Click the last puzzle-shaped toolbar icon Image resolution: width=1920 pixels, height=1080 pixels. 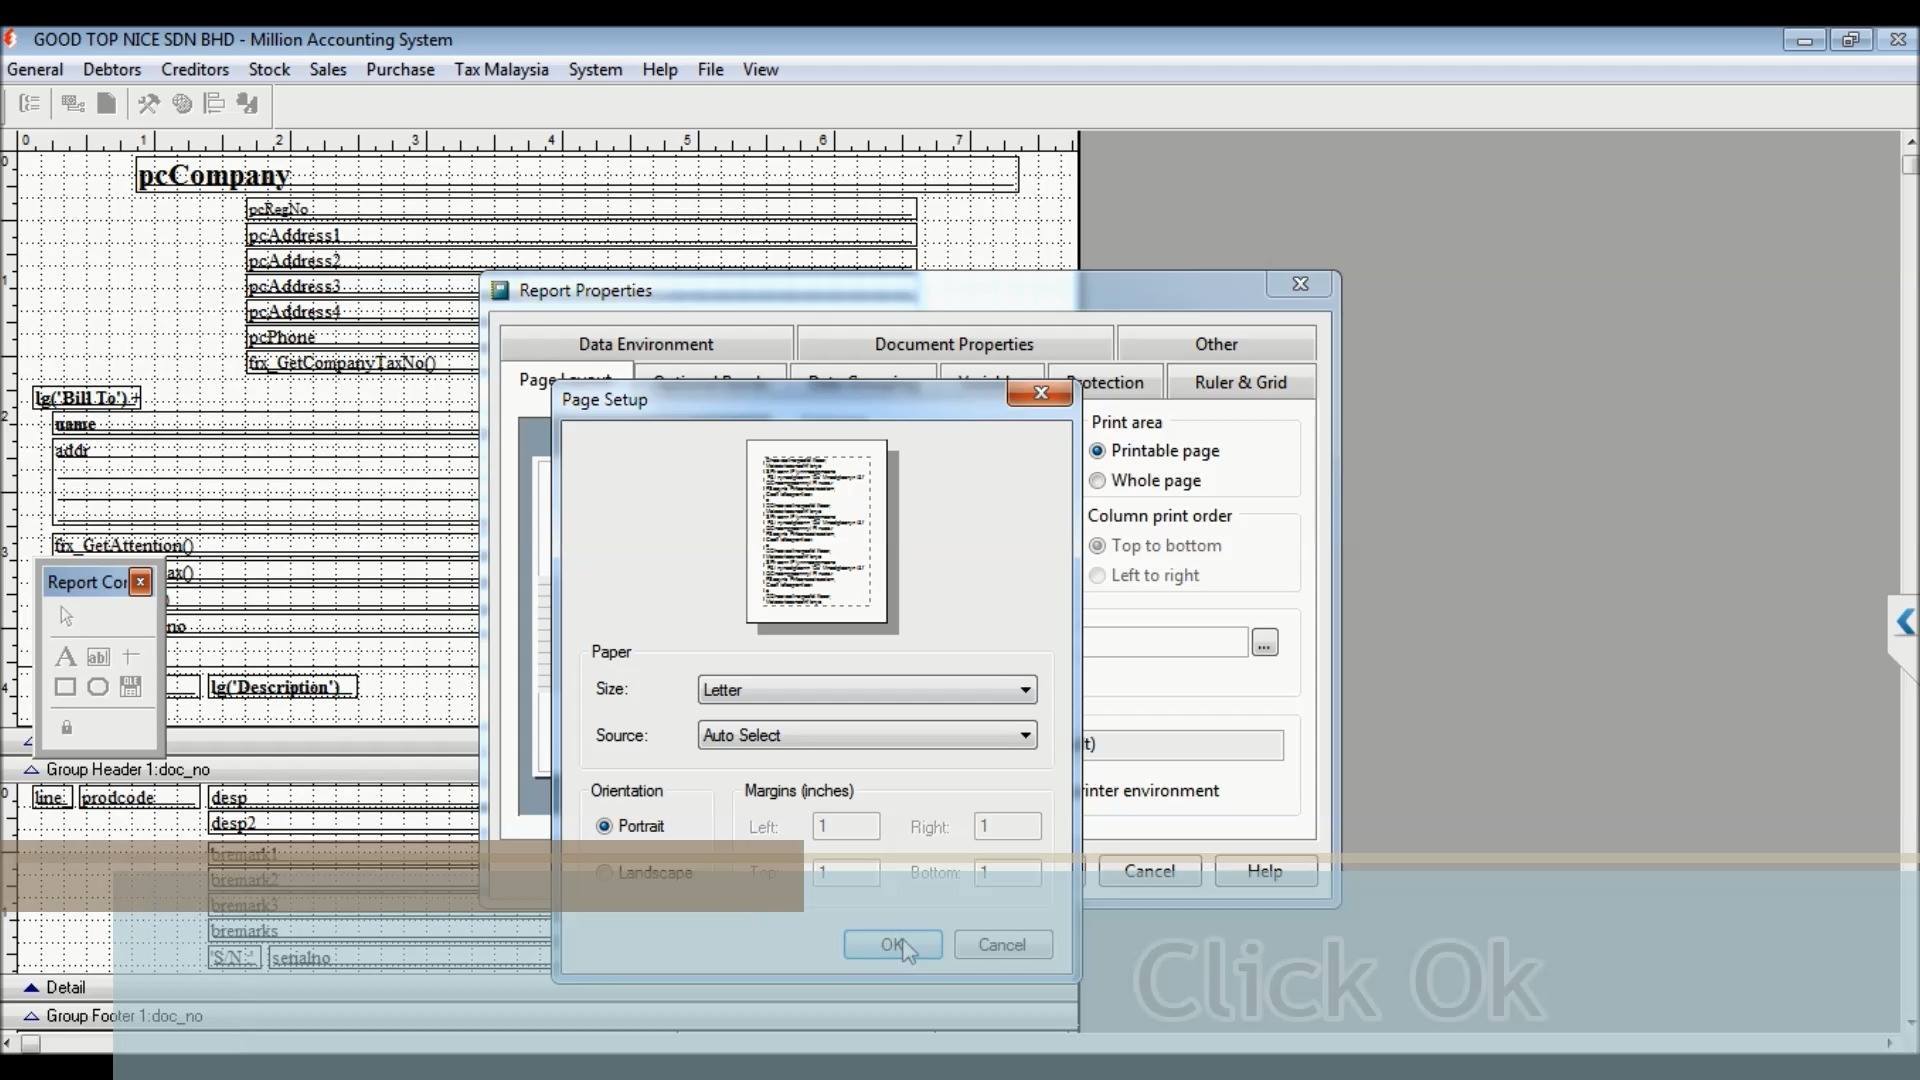tap(247, 103)
